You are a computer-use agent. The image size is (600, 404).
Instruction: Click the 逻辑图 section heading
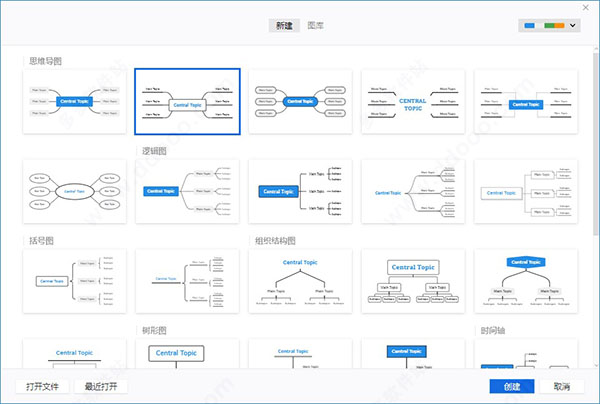point(154,151)
